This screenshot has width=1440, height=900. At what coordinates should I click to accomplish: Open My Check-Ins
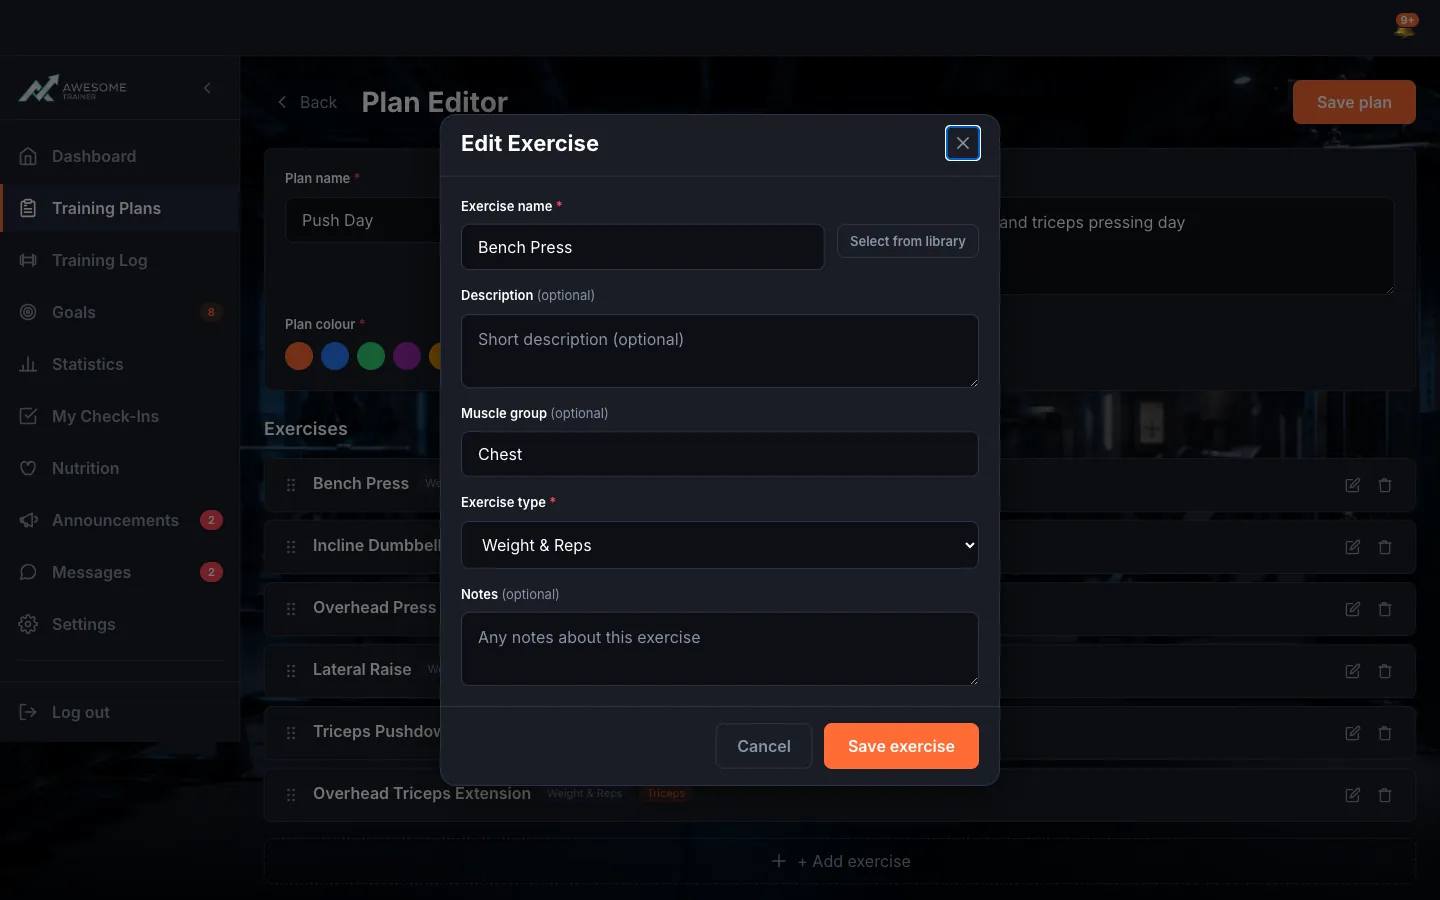[x=120, y=416]
